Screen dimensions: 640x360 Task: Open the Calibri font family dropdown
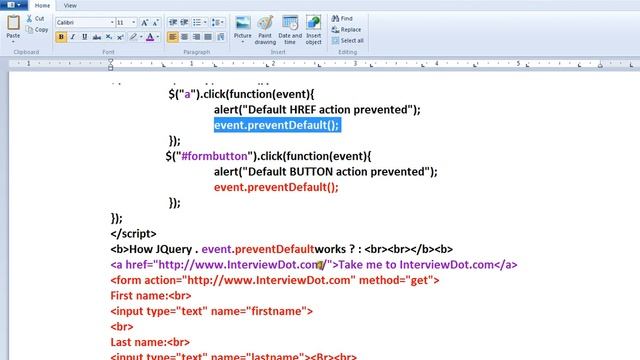click(112, 22)
